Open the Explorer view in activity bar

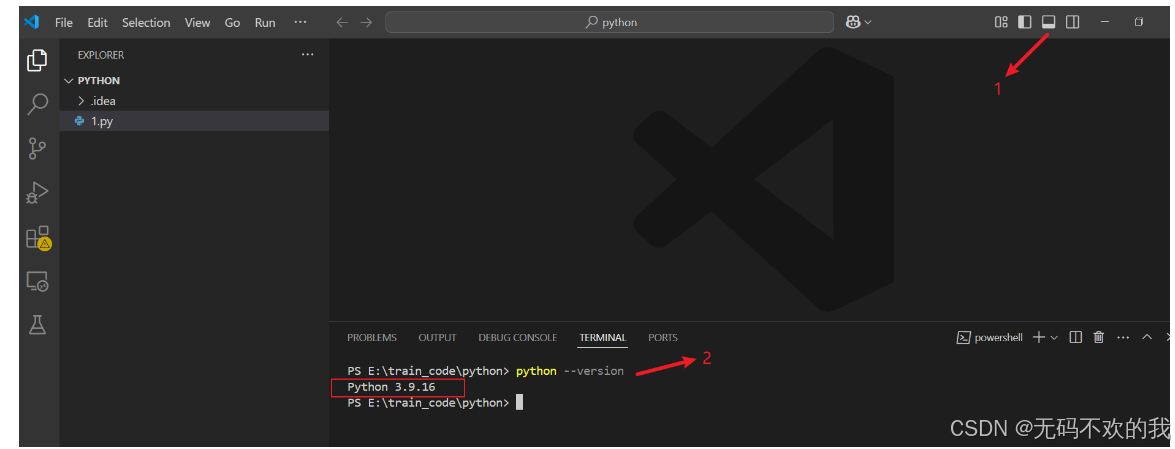point(37,61)
